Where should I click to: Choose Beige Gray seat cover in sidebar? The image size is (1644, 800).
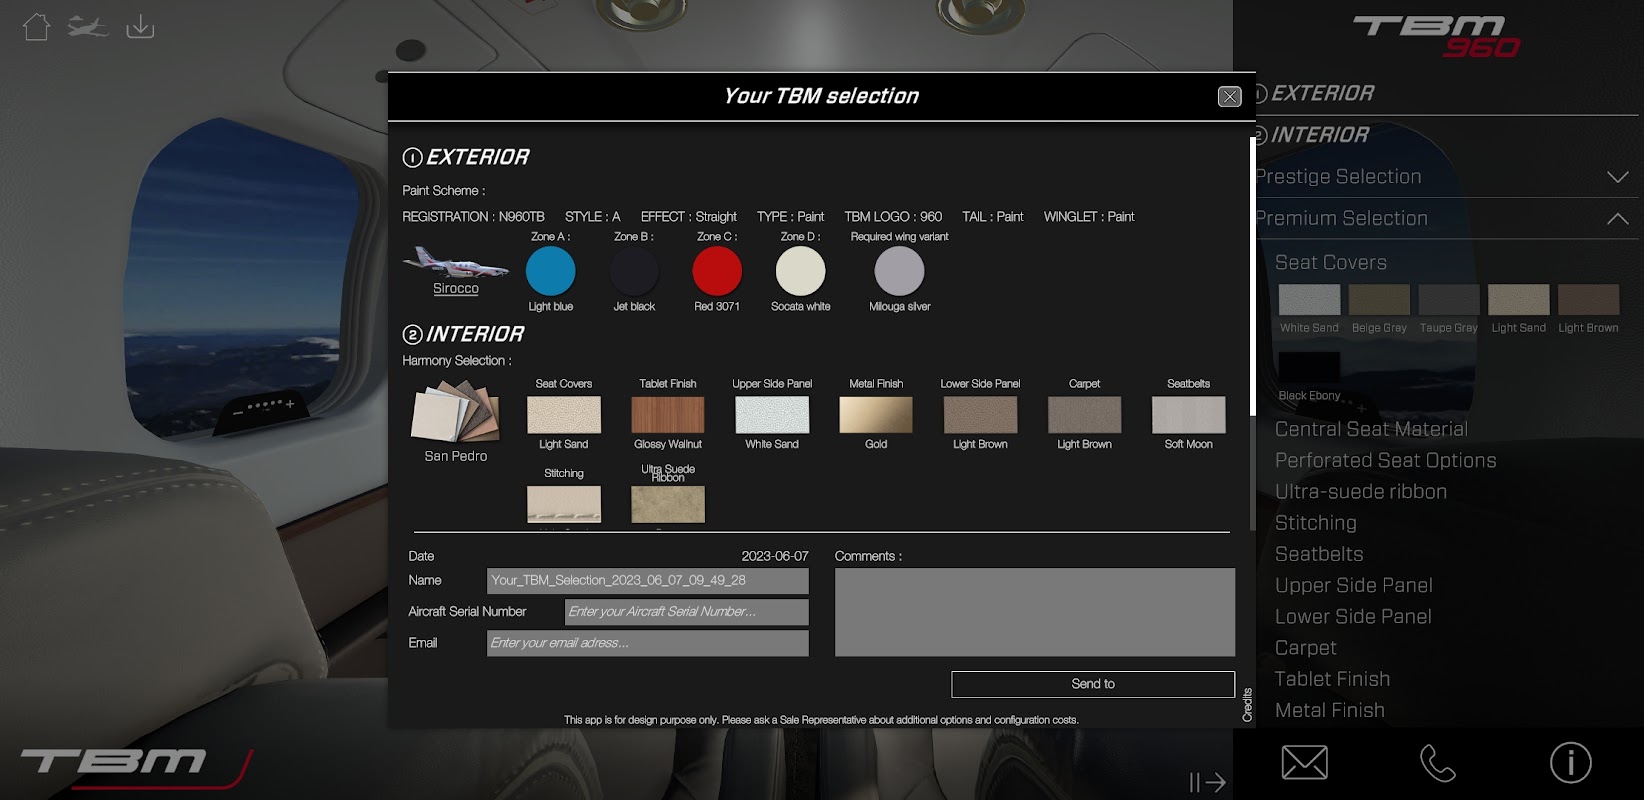[x=1379, y=300]
